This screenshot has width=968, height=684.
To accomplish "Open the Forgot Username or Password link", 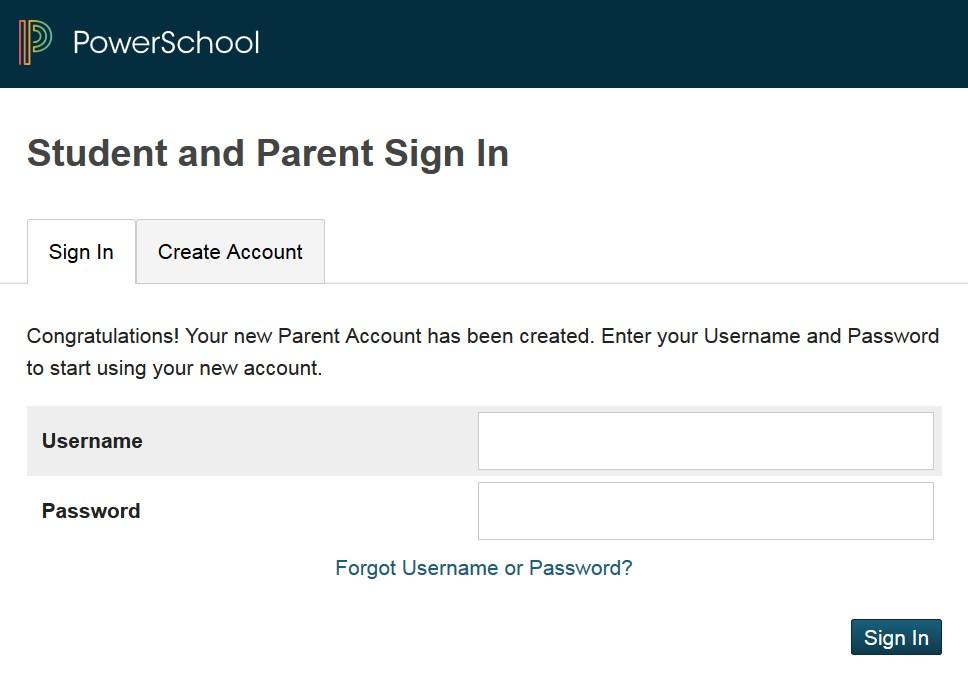I will [x=484, y=568].
